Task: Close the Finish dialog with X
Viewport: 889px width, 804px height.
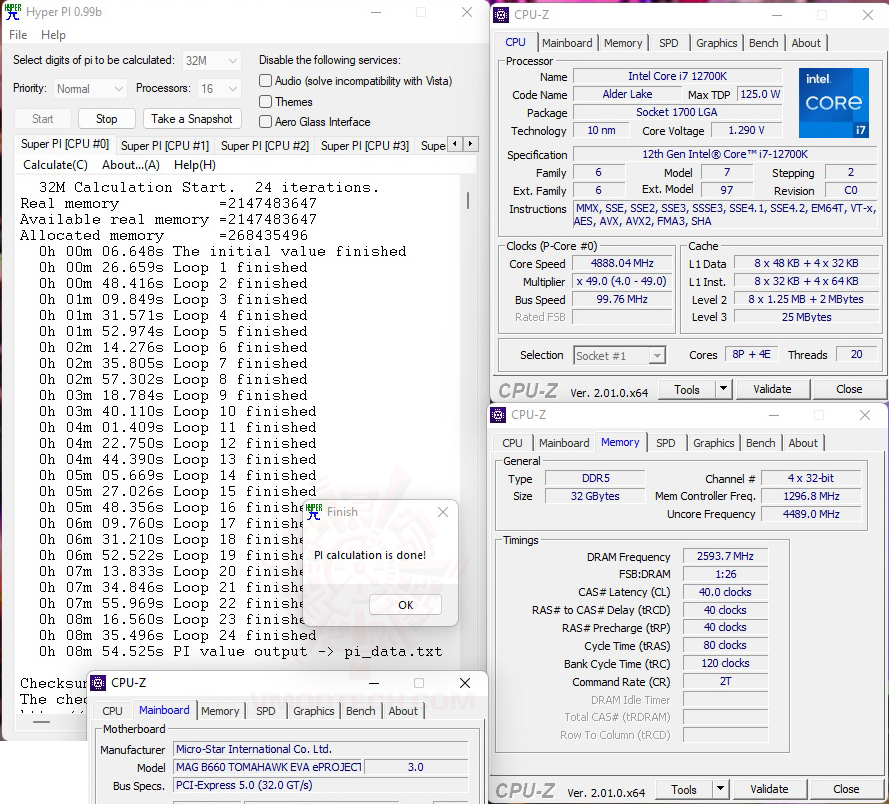Action: [x=443, y=512]
